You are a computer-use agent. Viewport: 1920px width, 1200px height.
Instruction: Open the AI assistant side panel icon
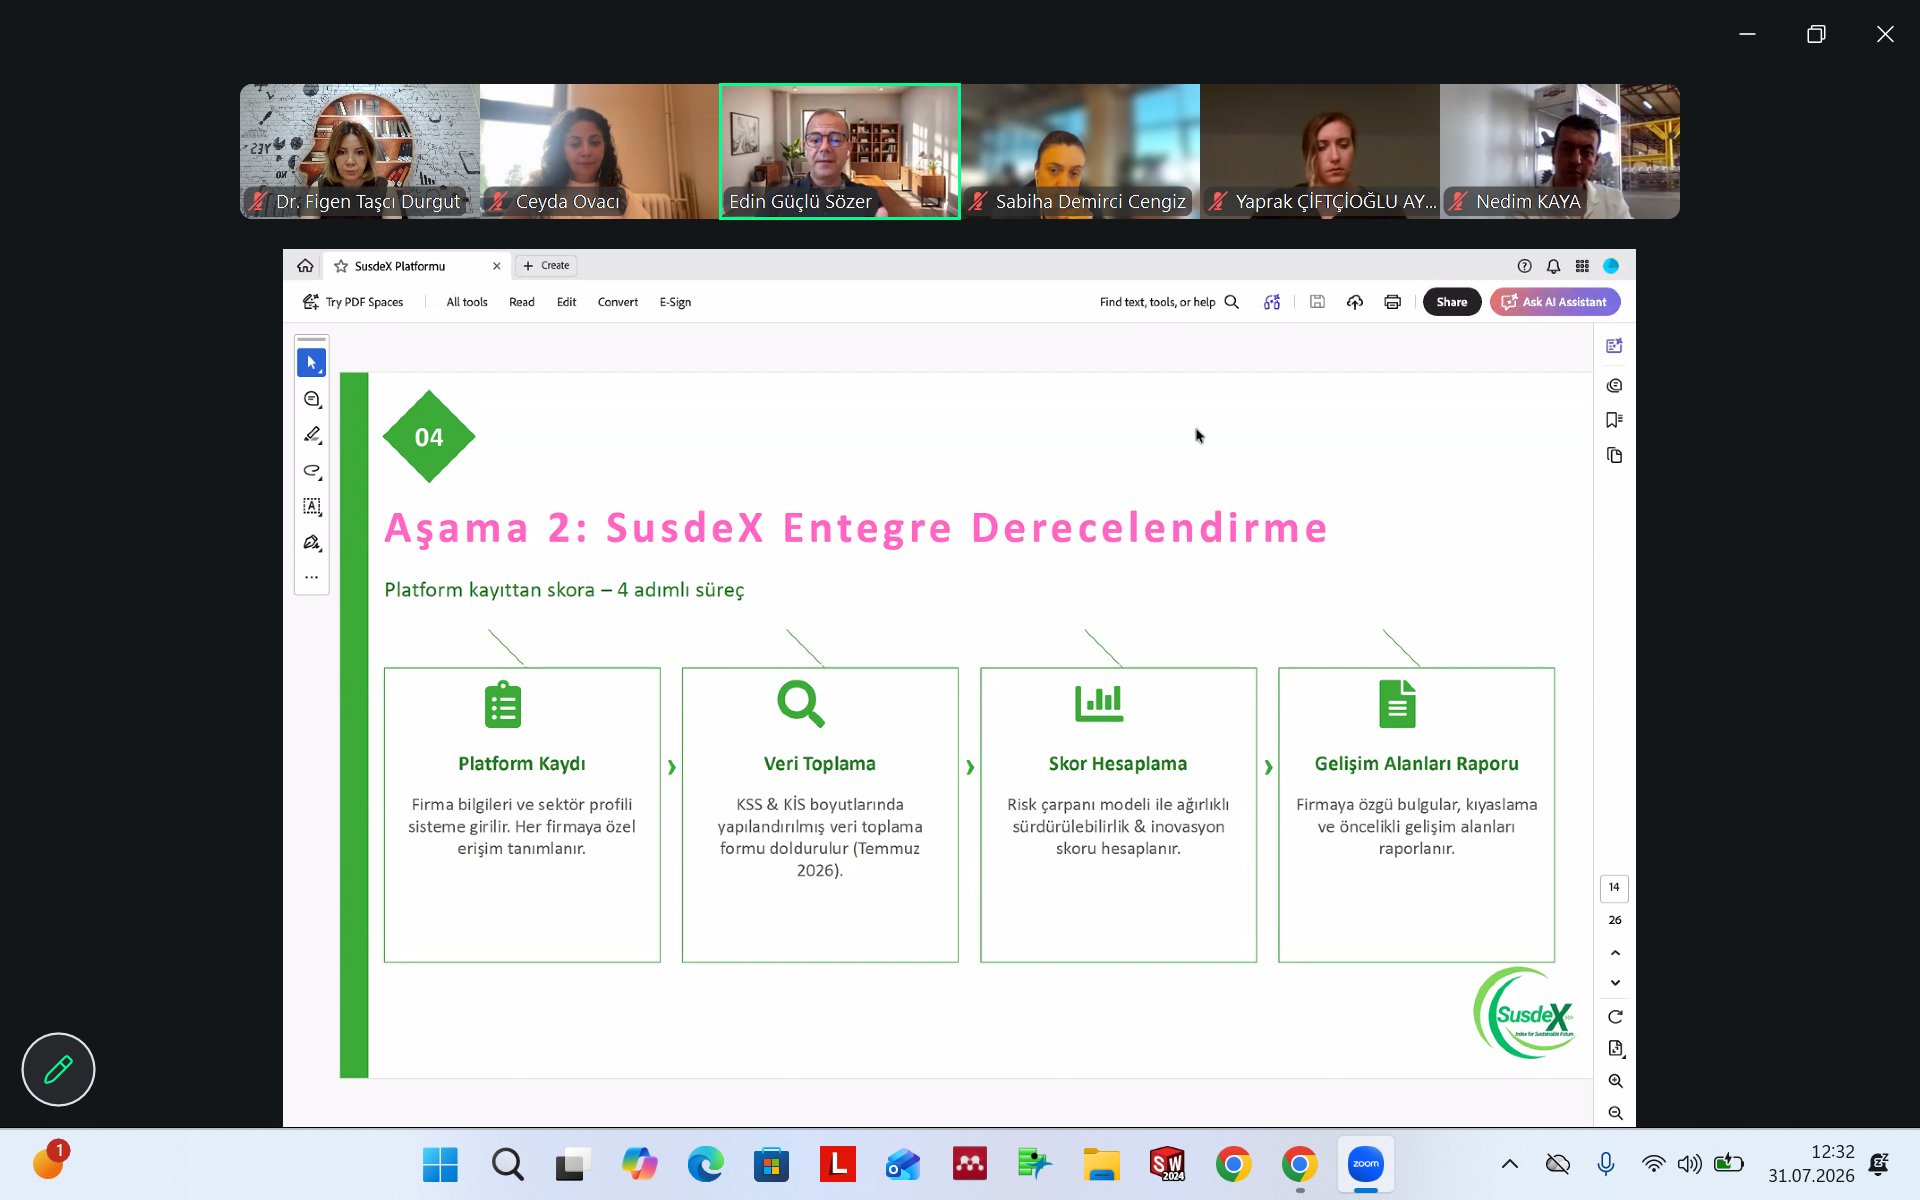pos(1614,346)
